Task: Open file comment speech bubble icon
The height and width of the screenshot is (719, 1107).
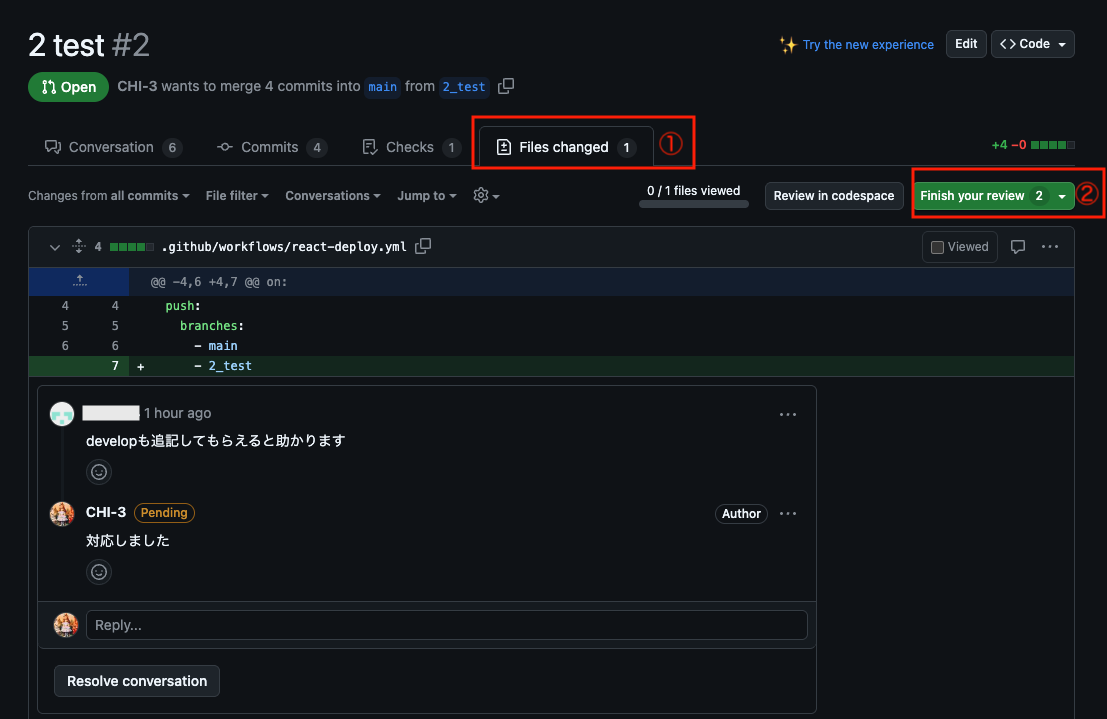Action: (x=1017, y=246)
